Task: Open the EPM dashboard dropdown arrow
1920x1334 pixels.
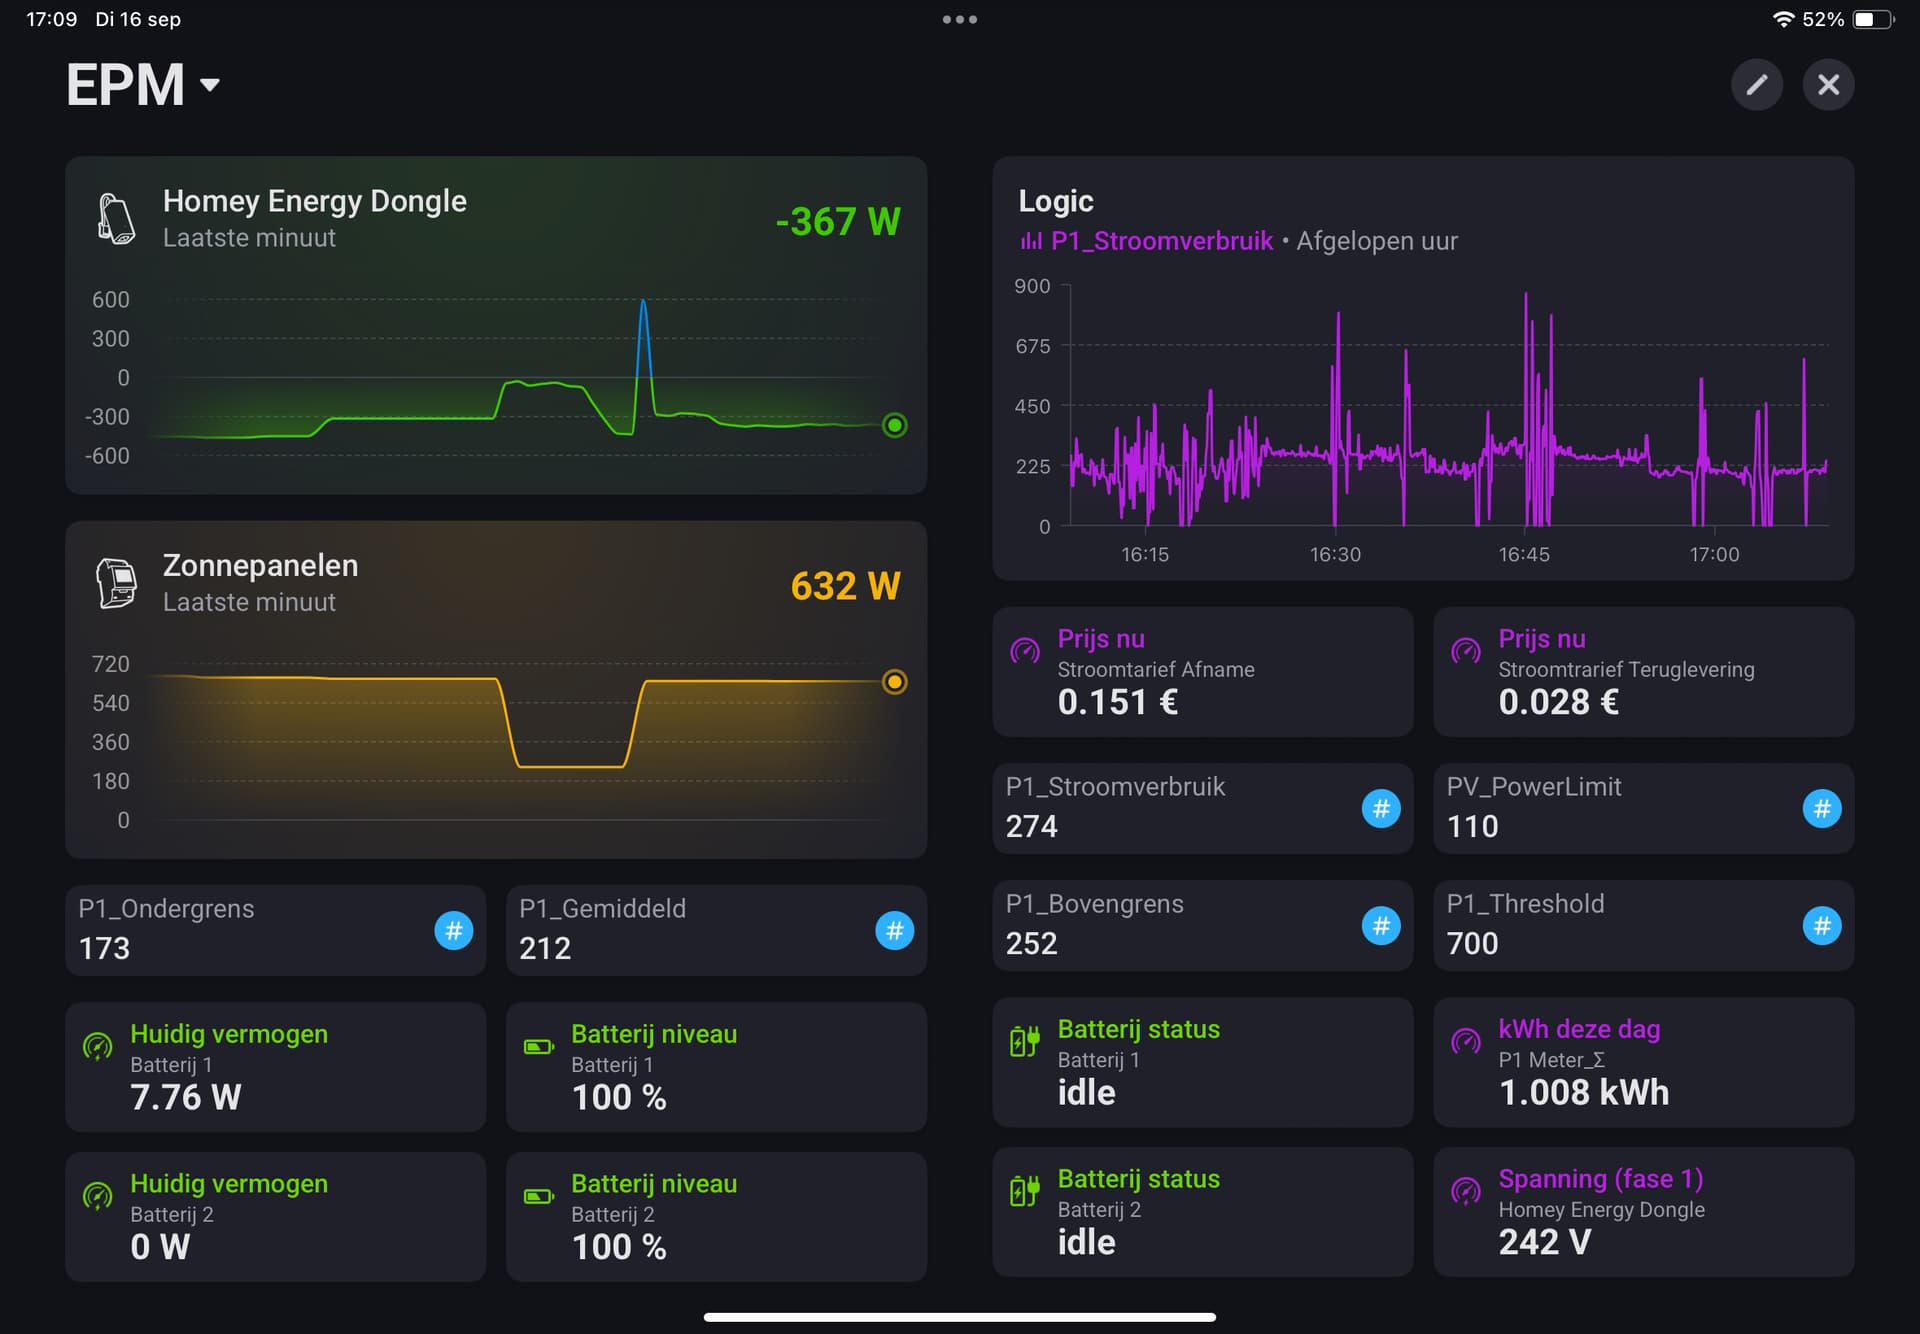Action: [x=210, y=85]
